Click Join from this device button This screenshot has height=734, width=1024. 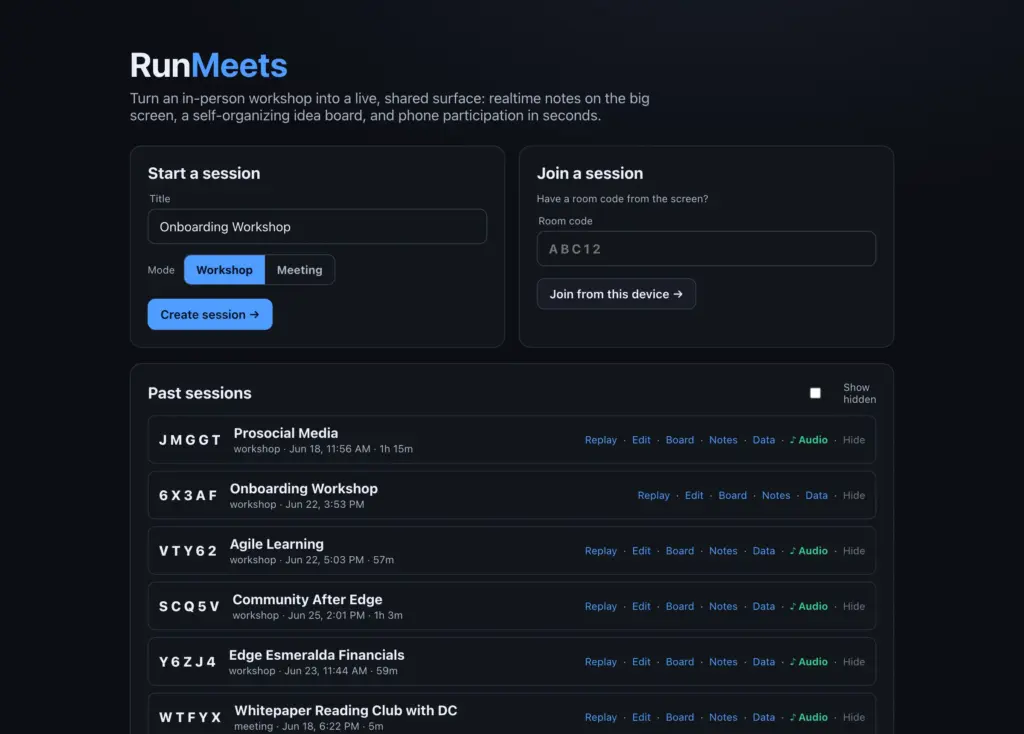(616, 295)
